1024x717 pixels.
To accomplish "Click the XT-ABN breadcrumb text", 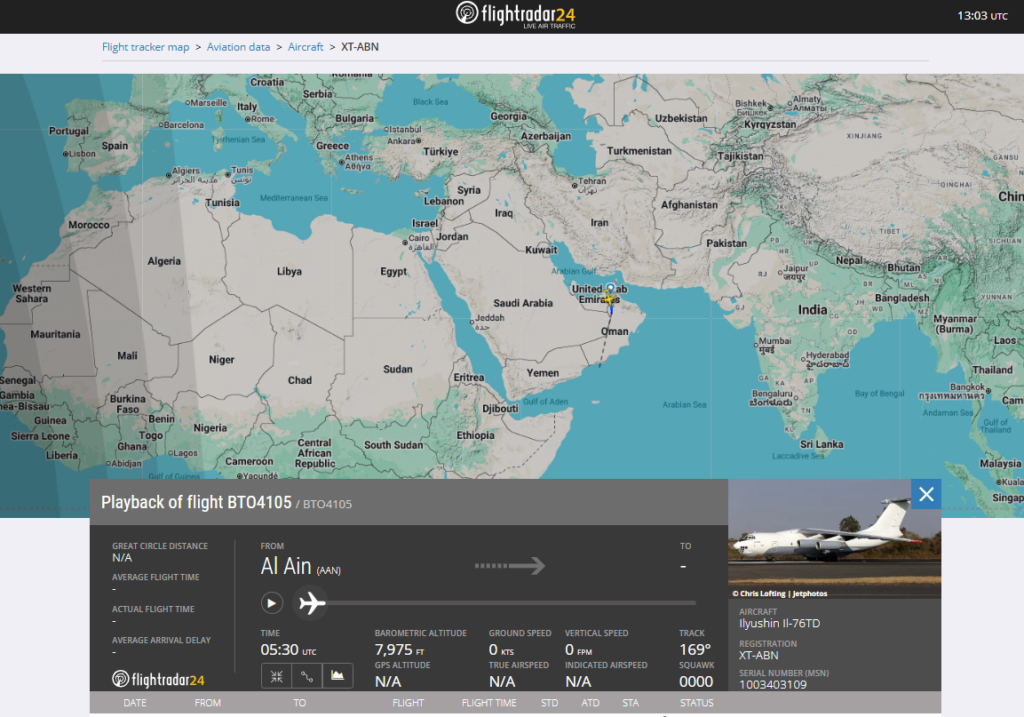I will coord(360,47).
